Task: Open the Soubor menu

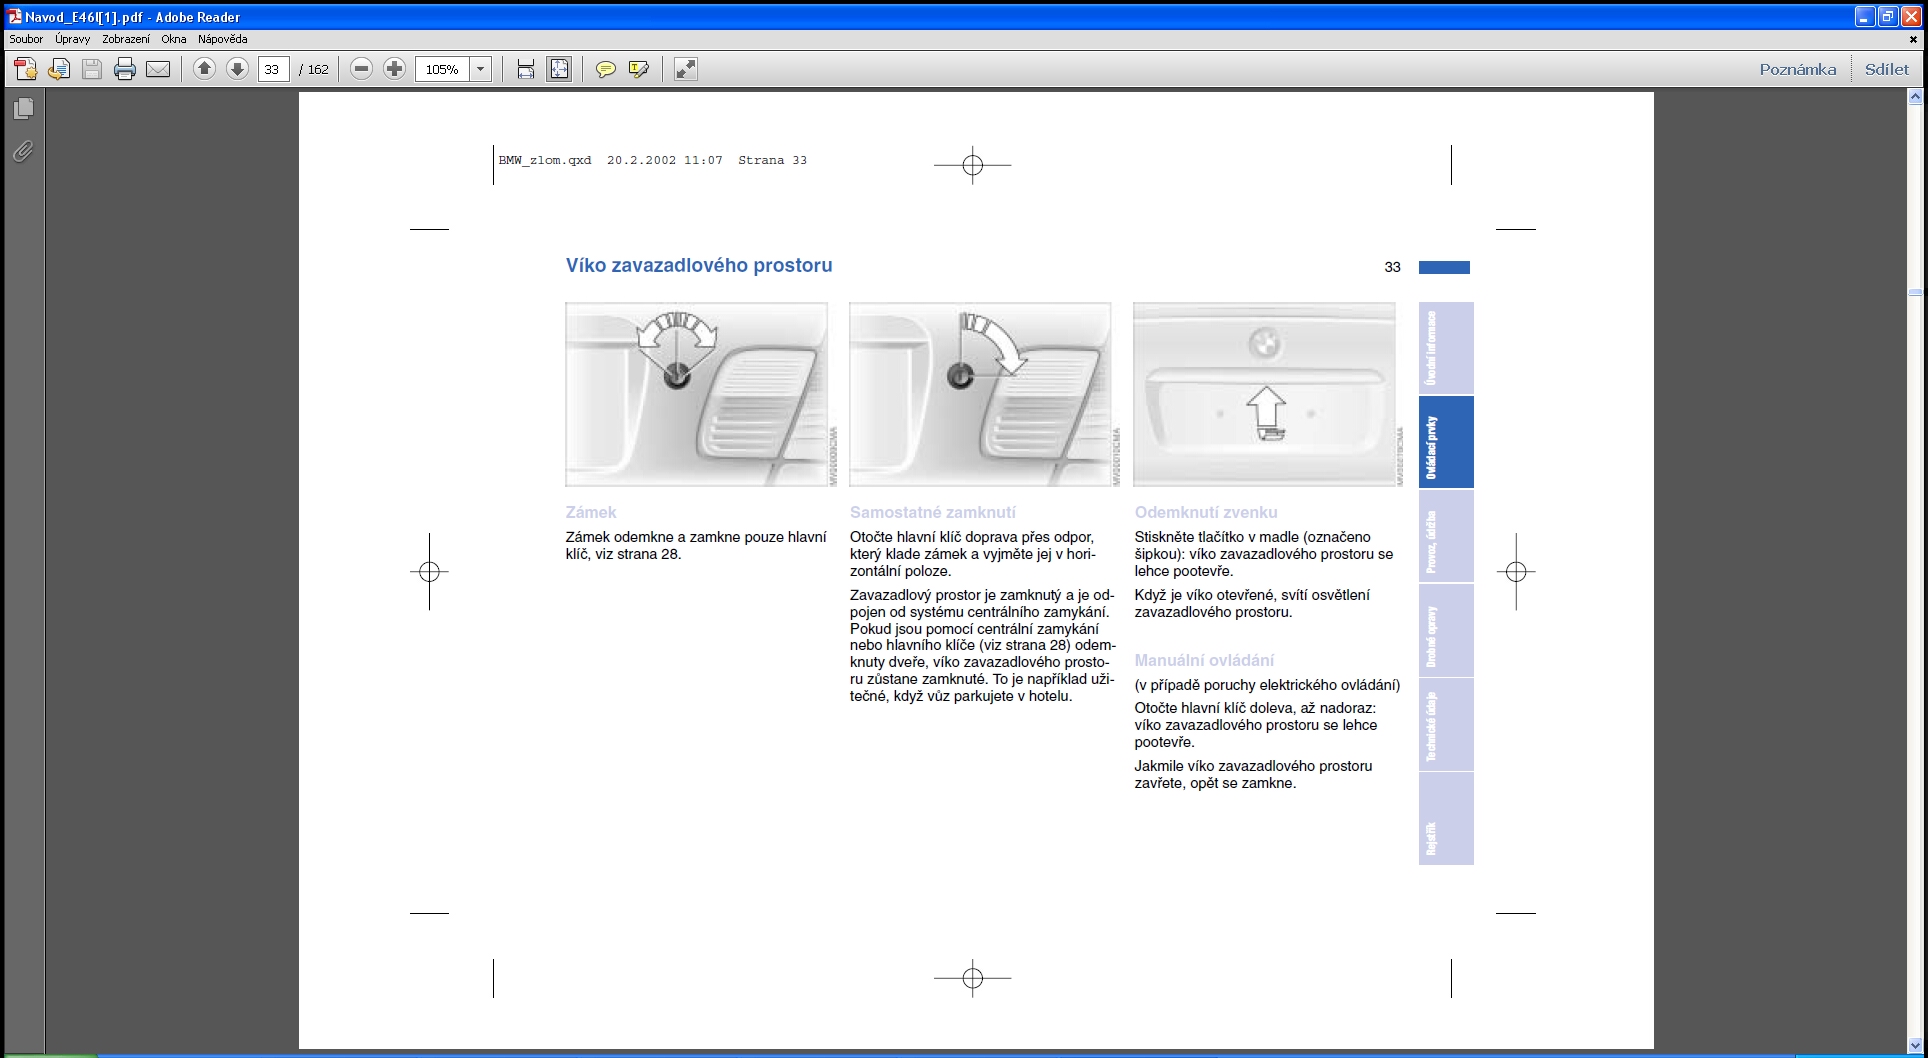Action: click(x=26, y=39)
